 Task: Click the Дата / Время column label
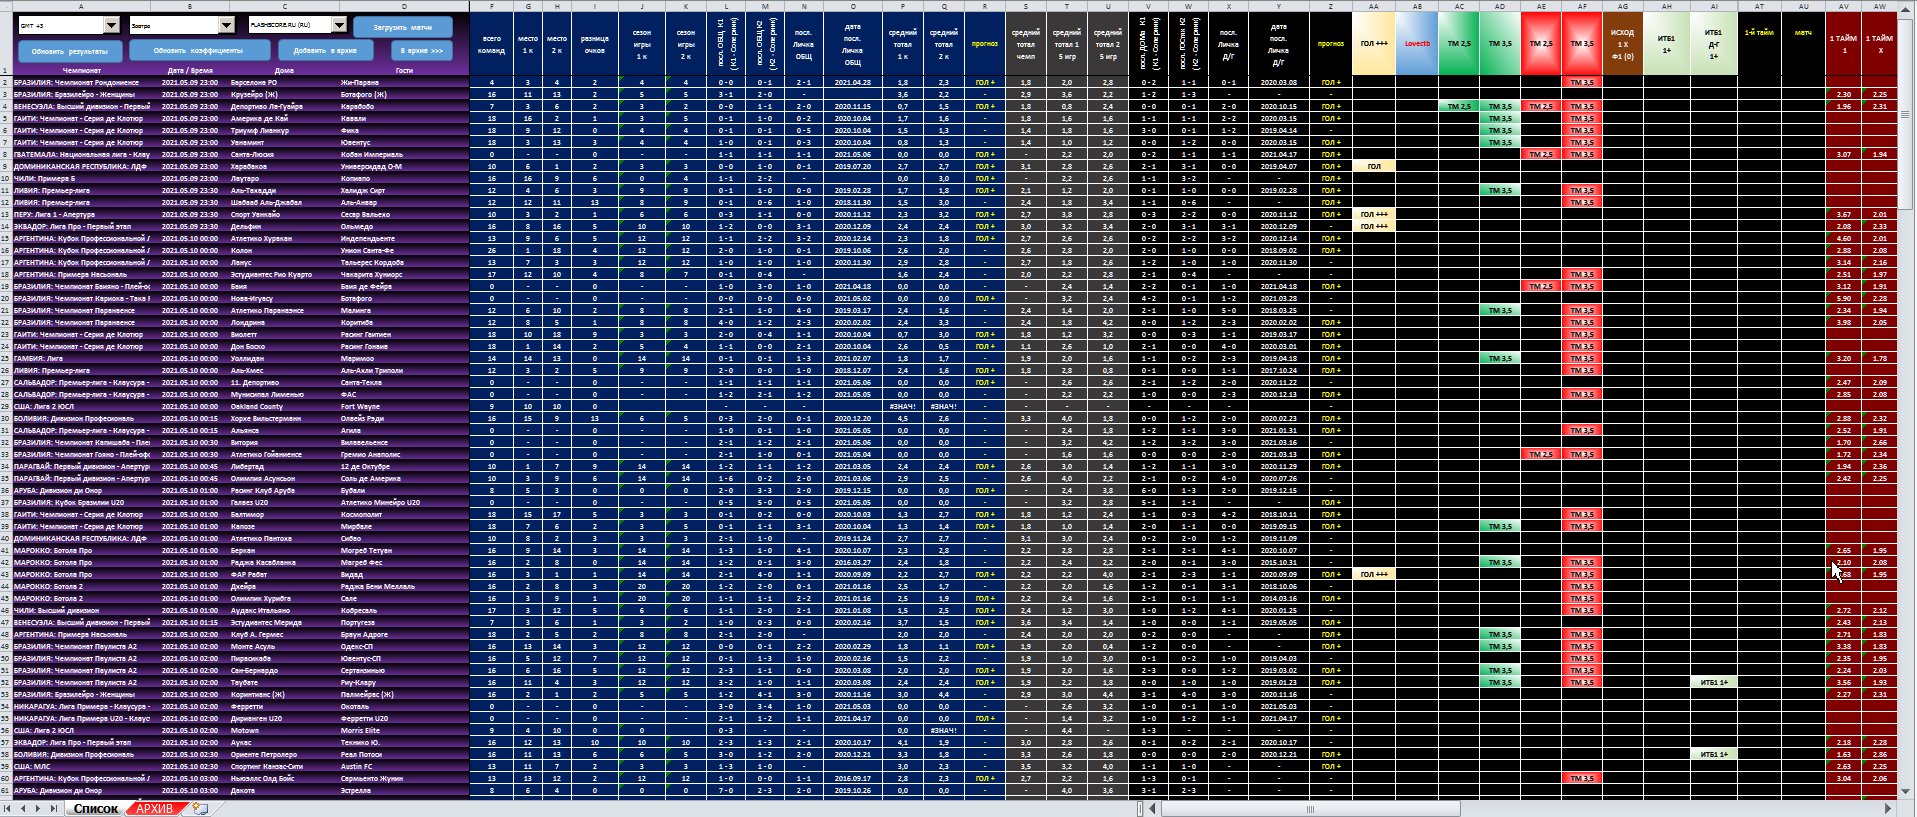pyautogui.click(x=190, y=70)
